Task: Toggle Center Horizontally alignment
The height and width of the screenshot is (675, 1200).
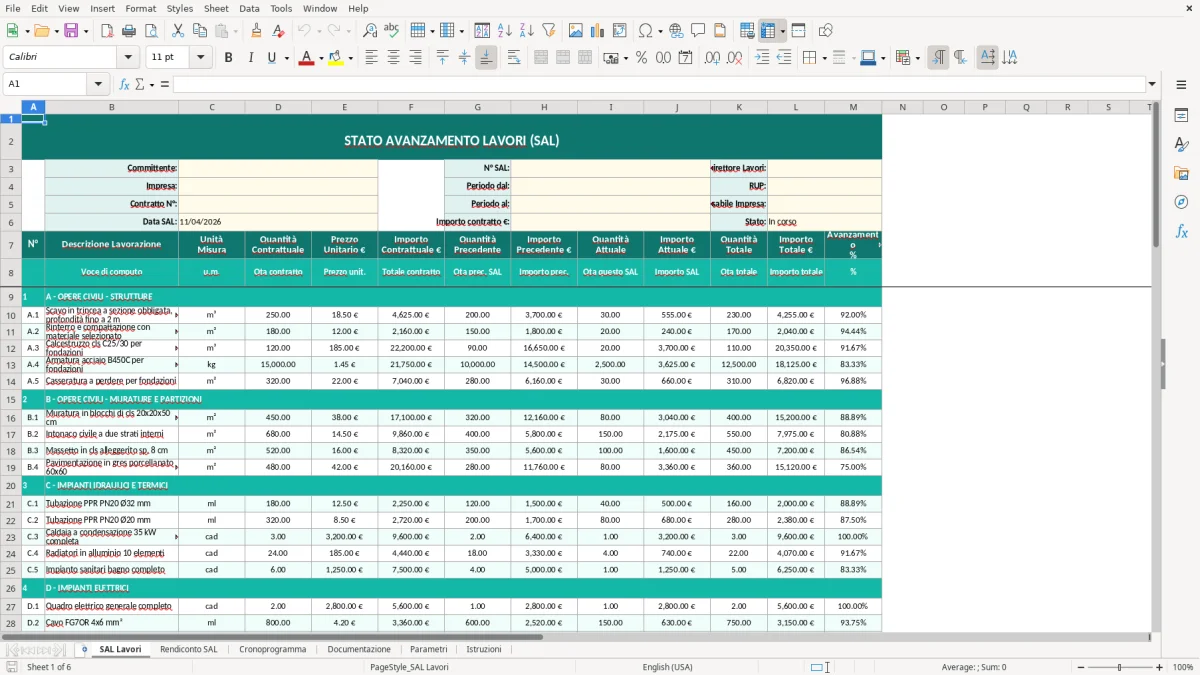Action: click(393, 58)
